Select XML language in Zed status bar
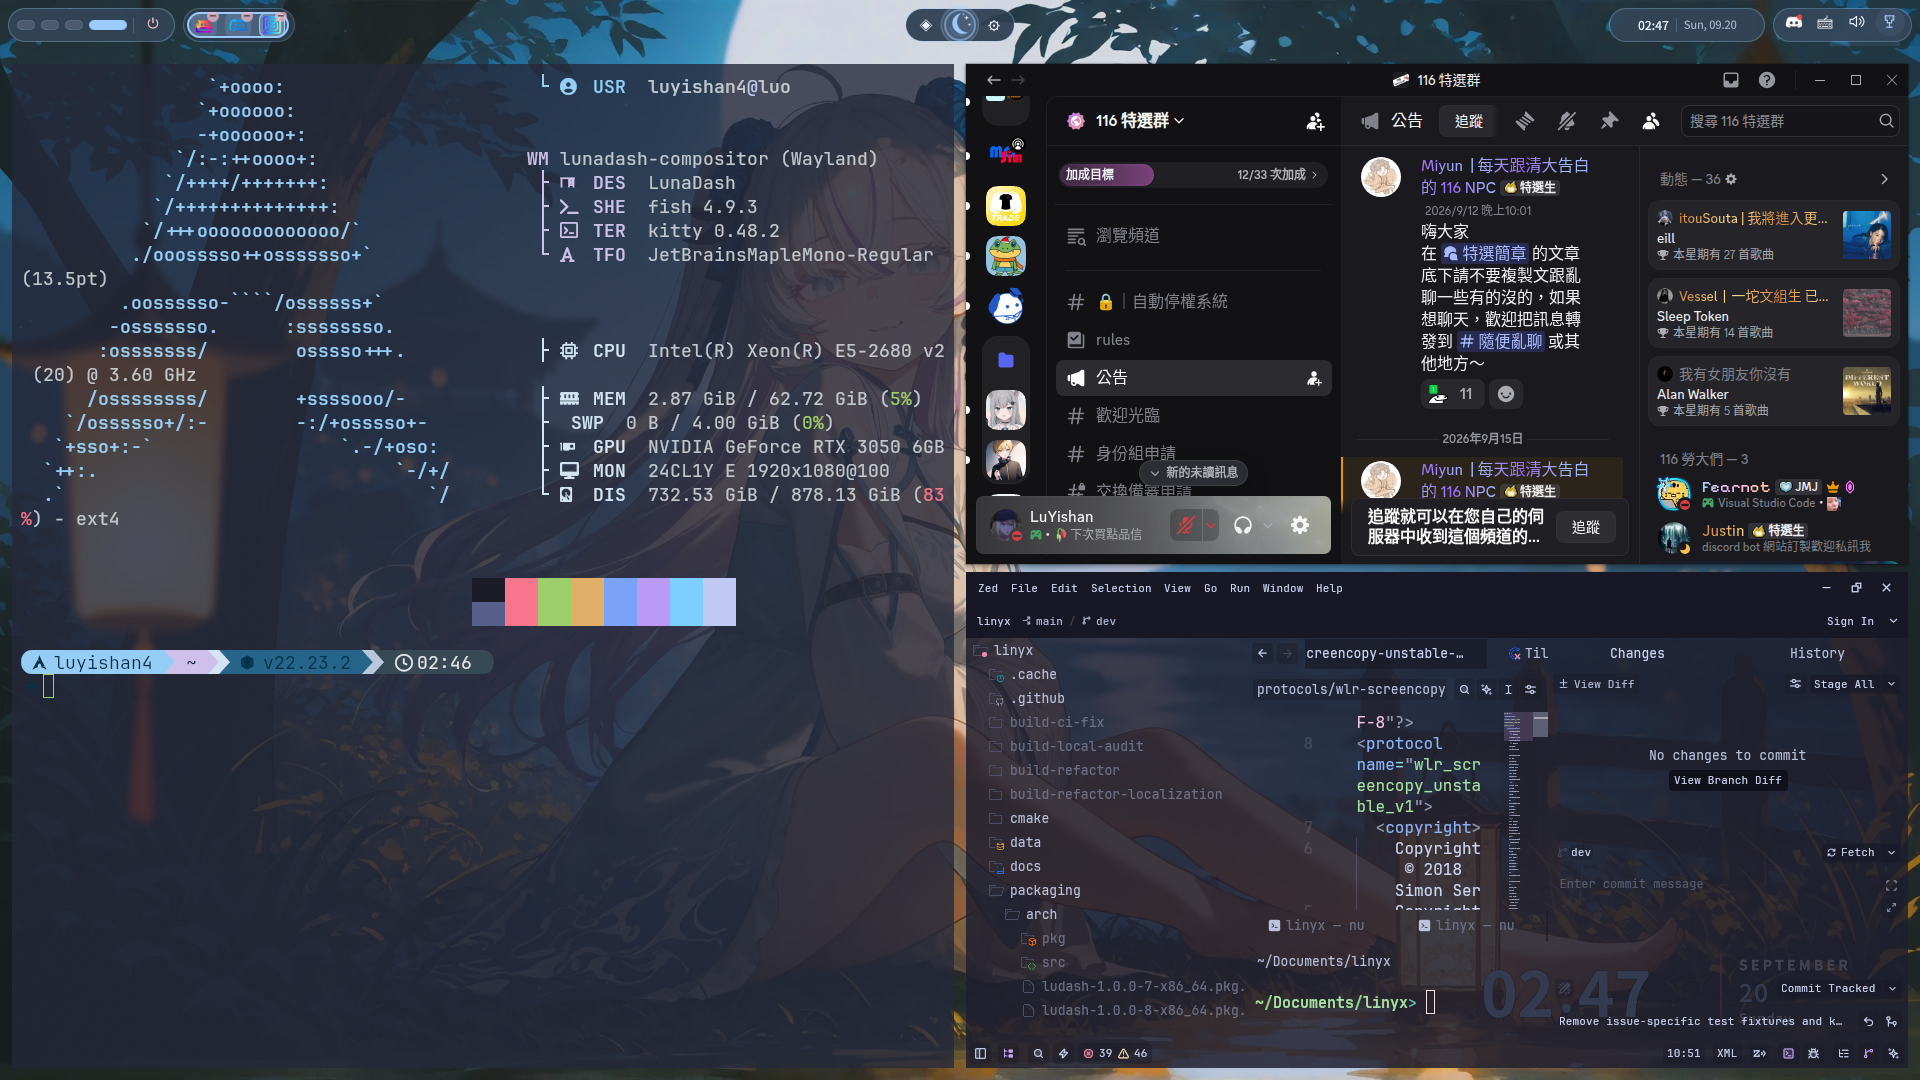1920x1080 pixels. click(1727, 1054)
